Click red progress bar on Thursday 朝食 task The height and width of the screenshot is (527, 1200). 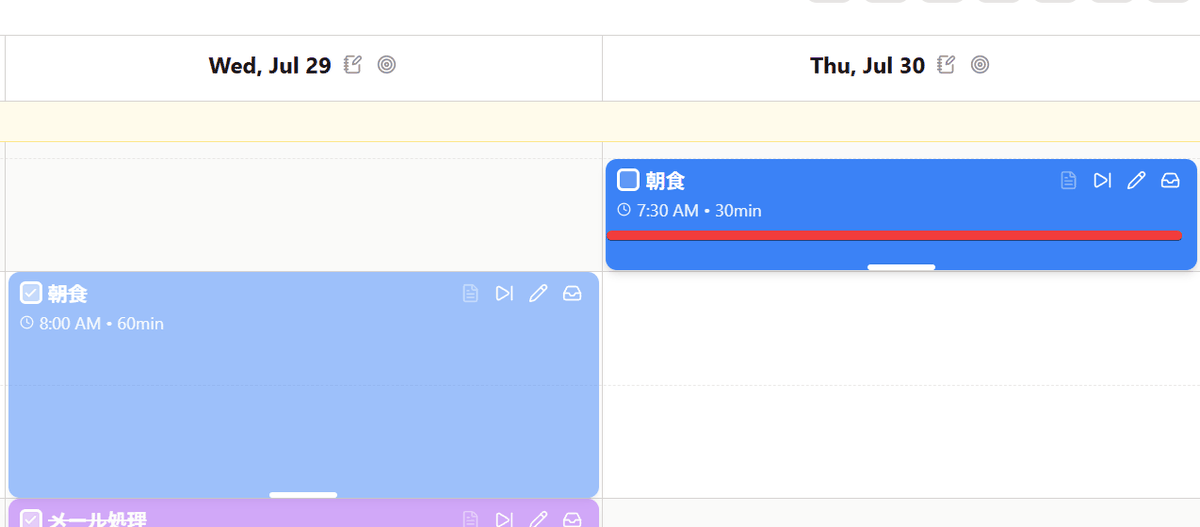895,235
